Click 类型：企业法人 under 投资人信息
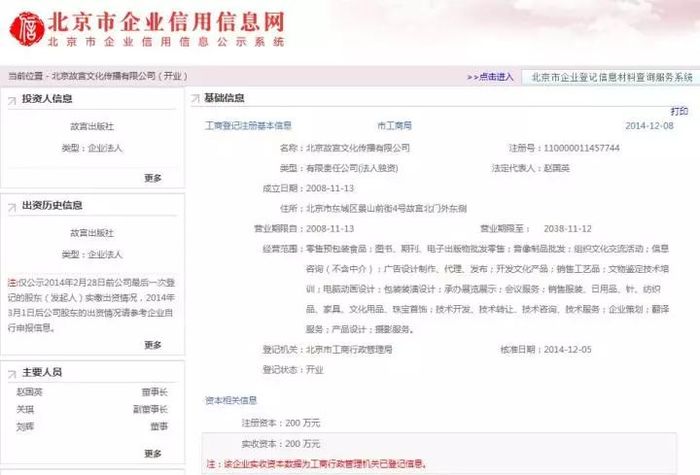 (92, 148)
